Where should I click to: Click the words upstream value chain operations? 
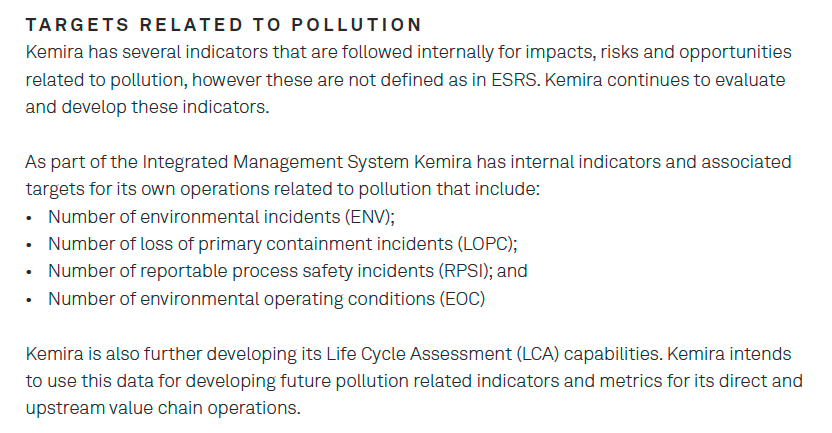click(x=163, y=408)
